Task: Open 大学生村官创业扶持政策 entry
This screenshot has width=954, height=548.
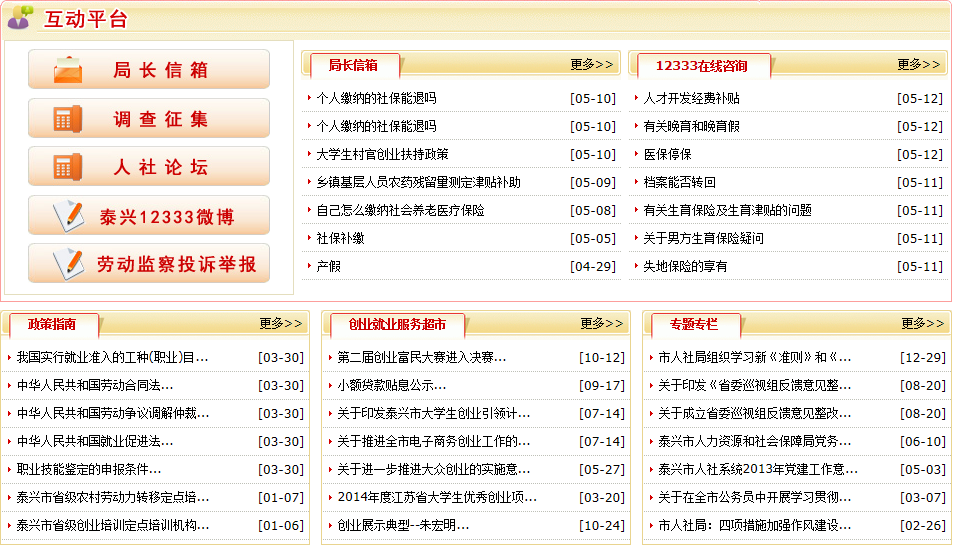Action: pyautogui.click(x=382, y=154)
